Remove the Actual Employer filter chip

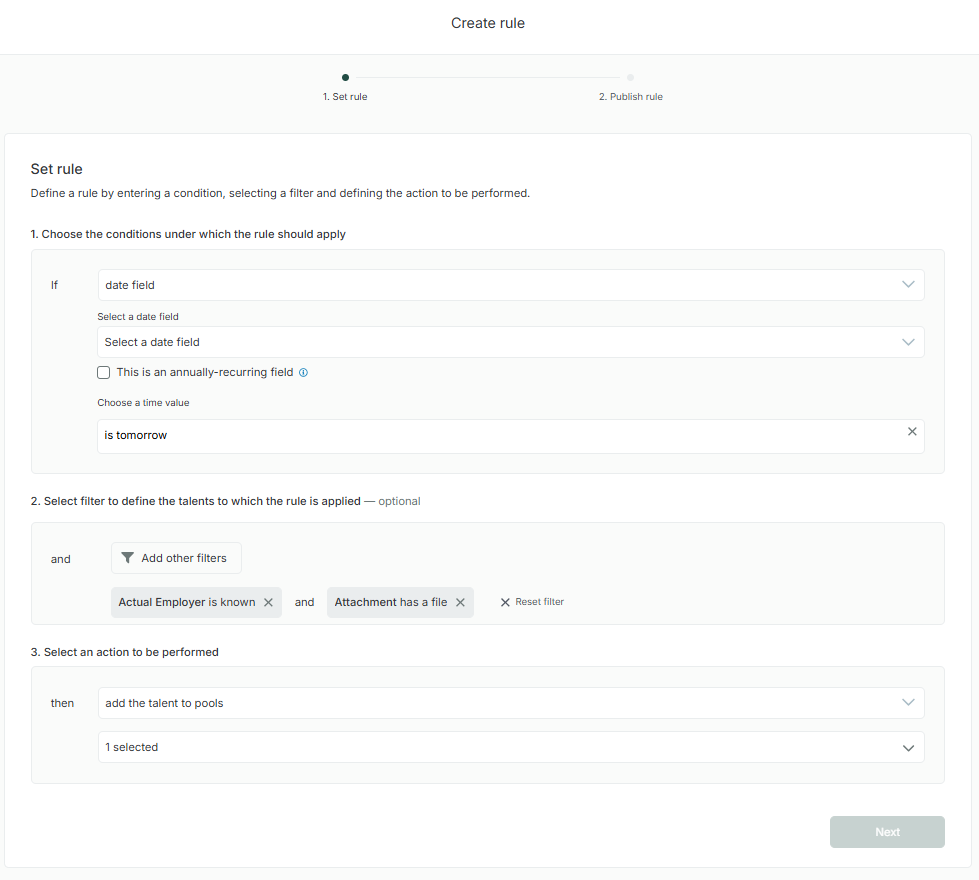point(268,603)
